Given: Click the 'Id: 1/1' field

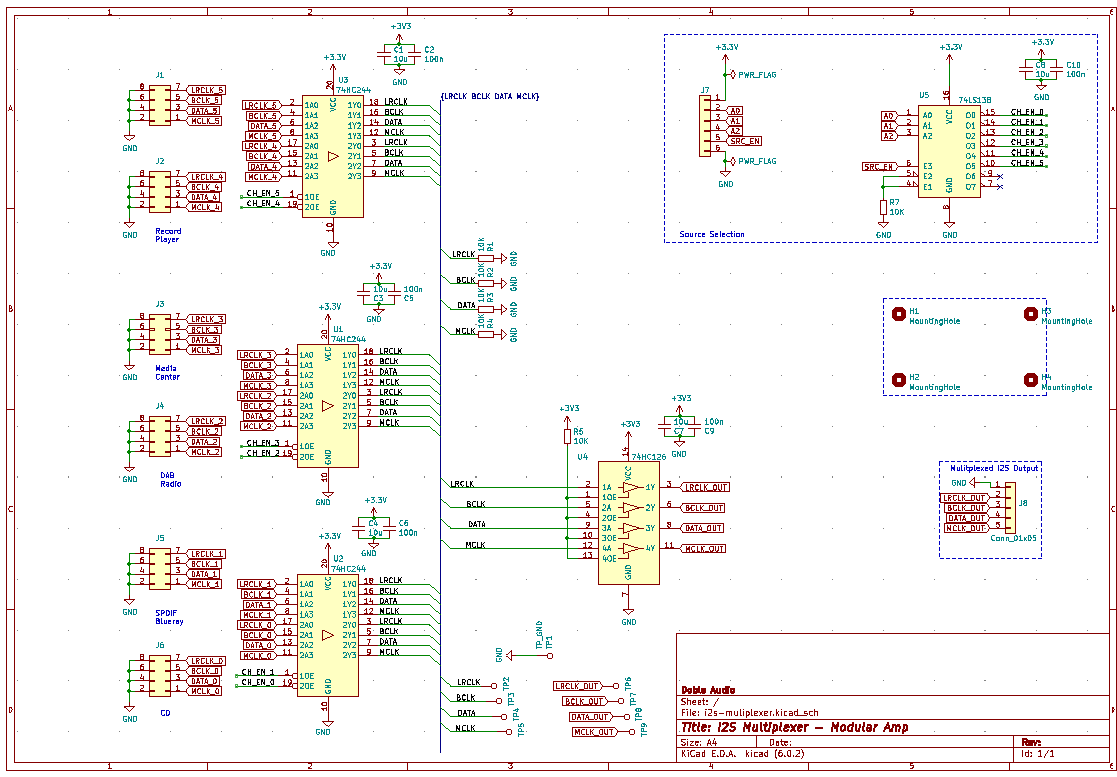Looking at the screenshot, I should 1038,752.
